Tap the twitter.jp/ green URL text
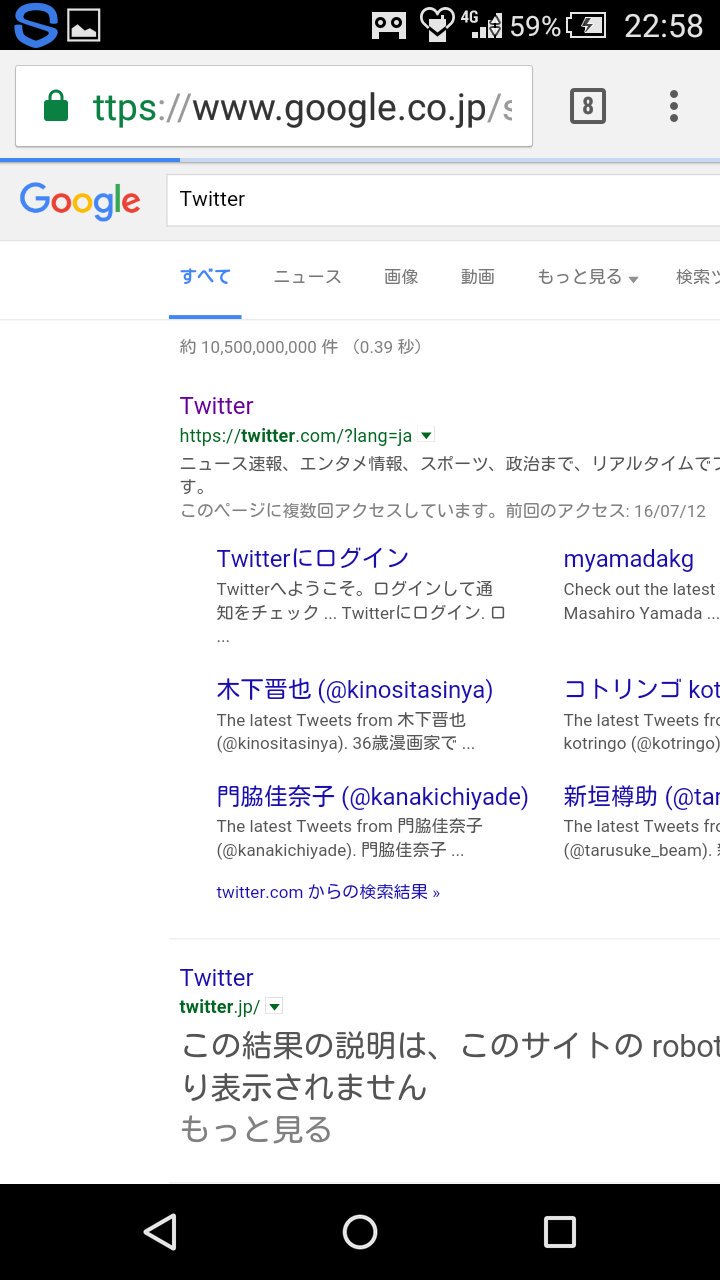This screenshot has width=720, height=1280. (220, 1007)
